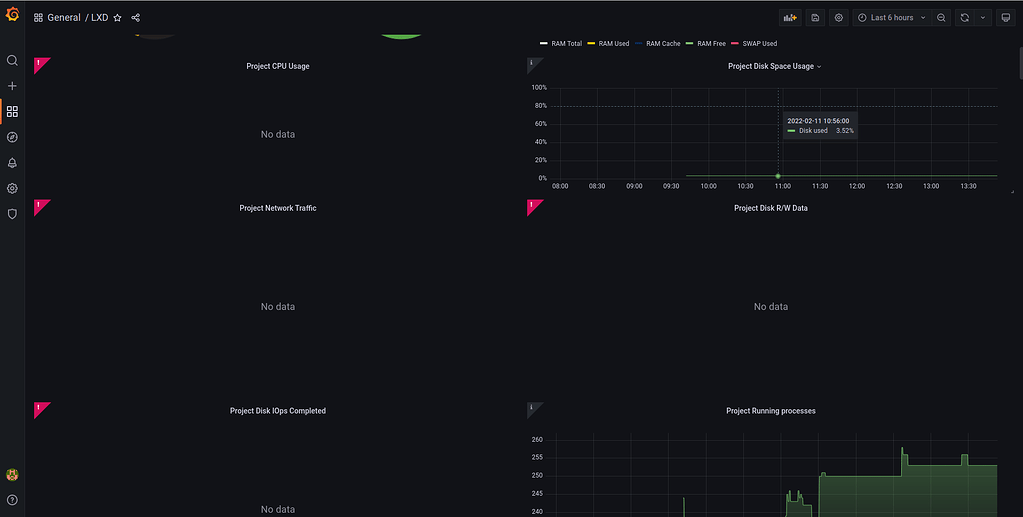Click the Add panel button

[x=791, y=18]
